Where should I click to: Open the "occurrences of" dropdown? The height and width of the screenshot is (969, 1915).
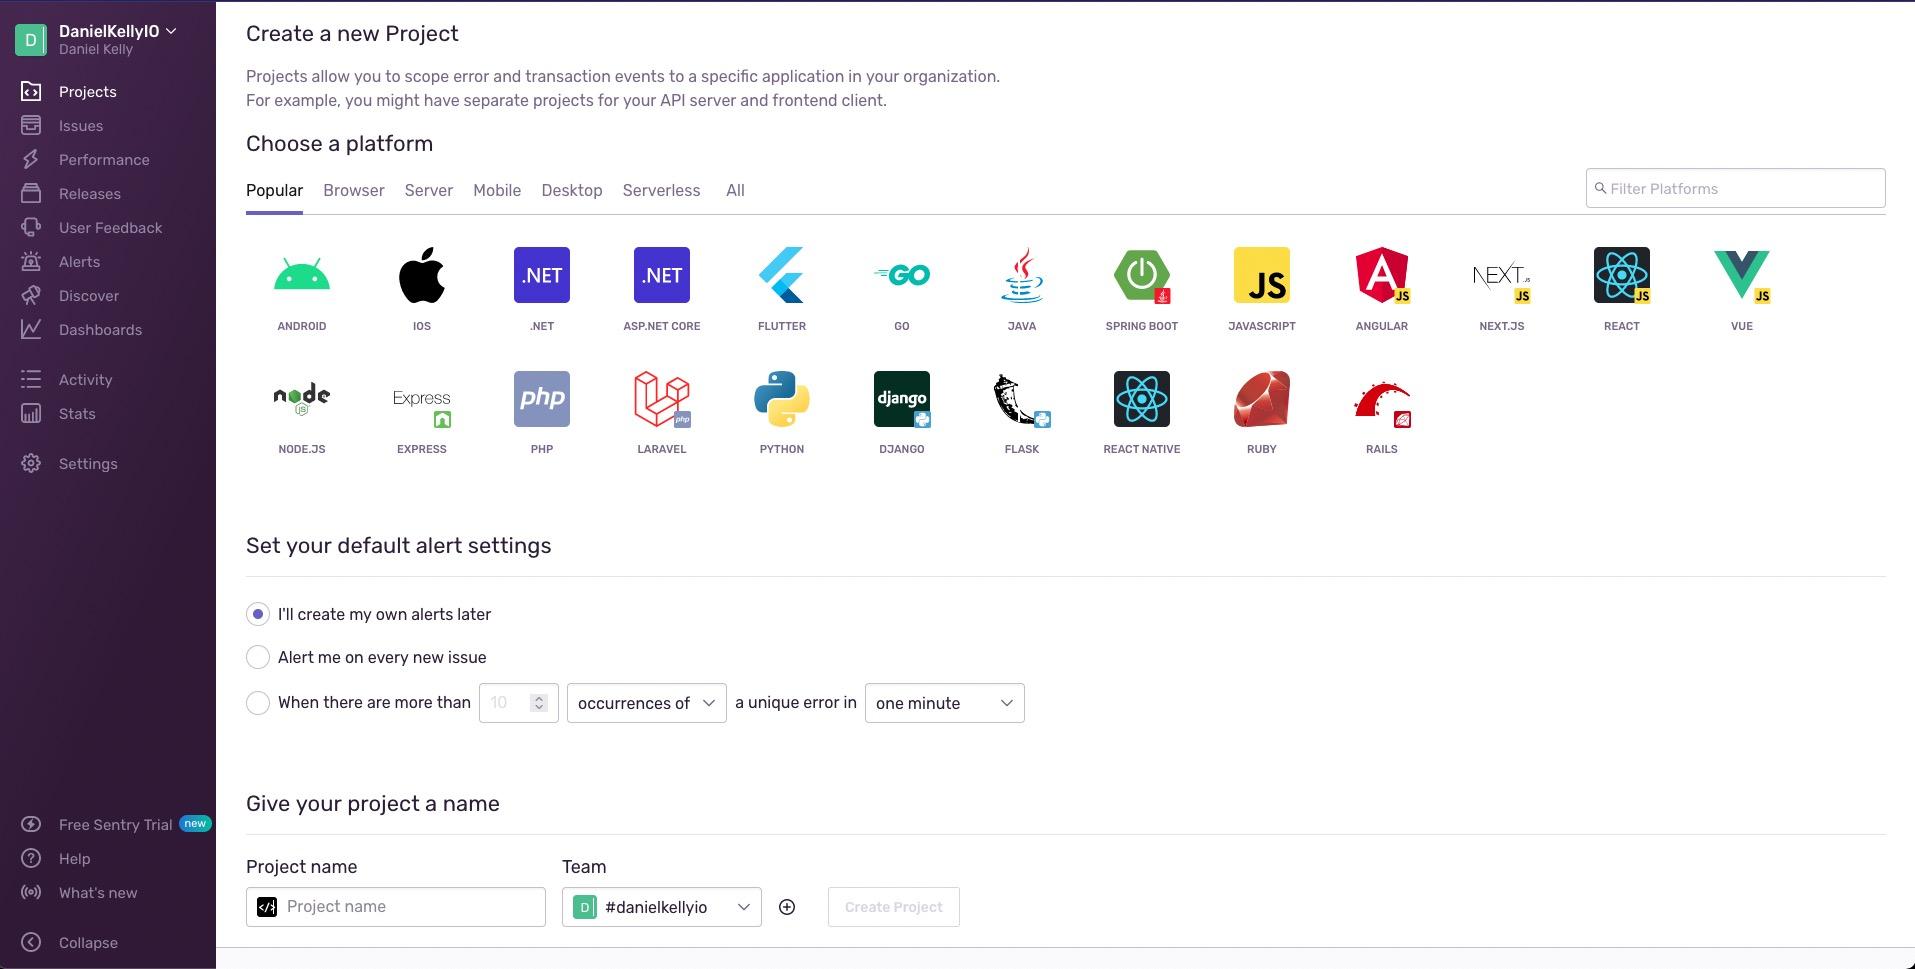[646, 703]
